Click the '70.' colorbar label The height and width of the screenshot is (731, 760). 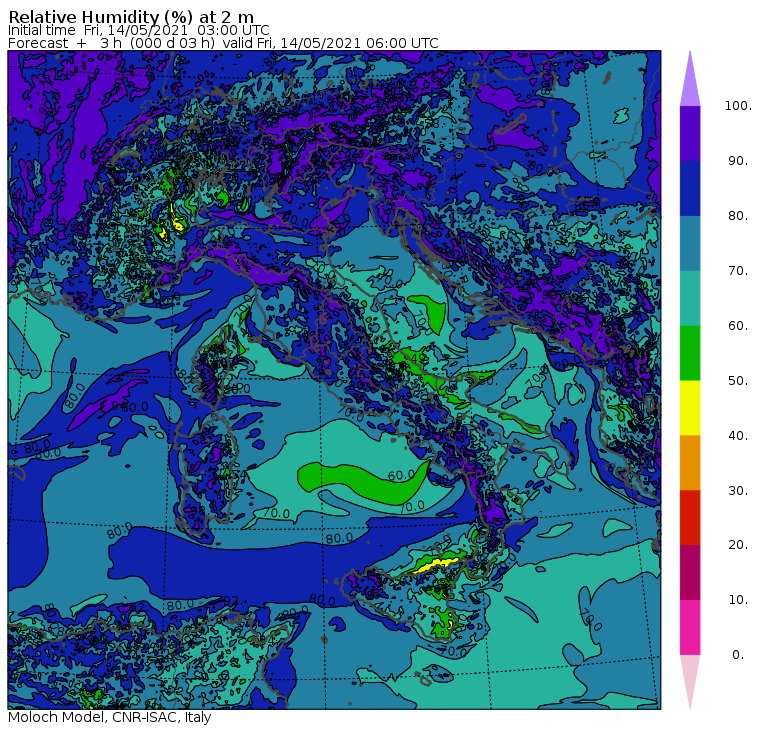click(x=738, y=270)
